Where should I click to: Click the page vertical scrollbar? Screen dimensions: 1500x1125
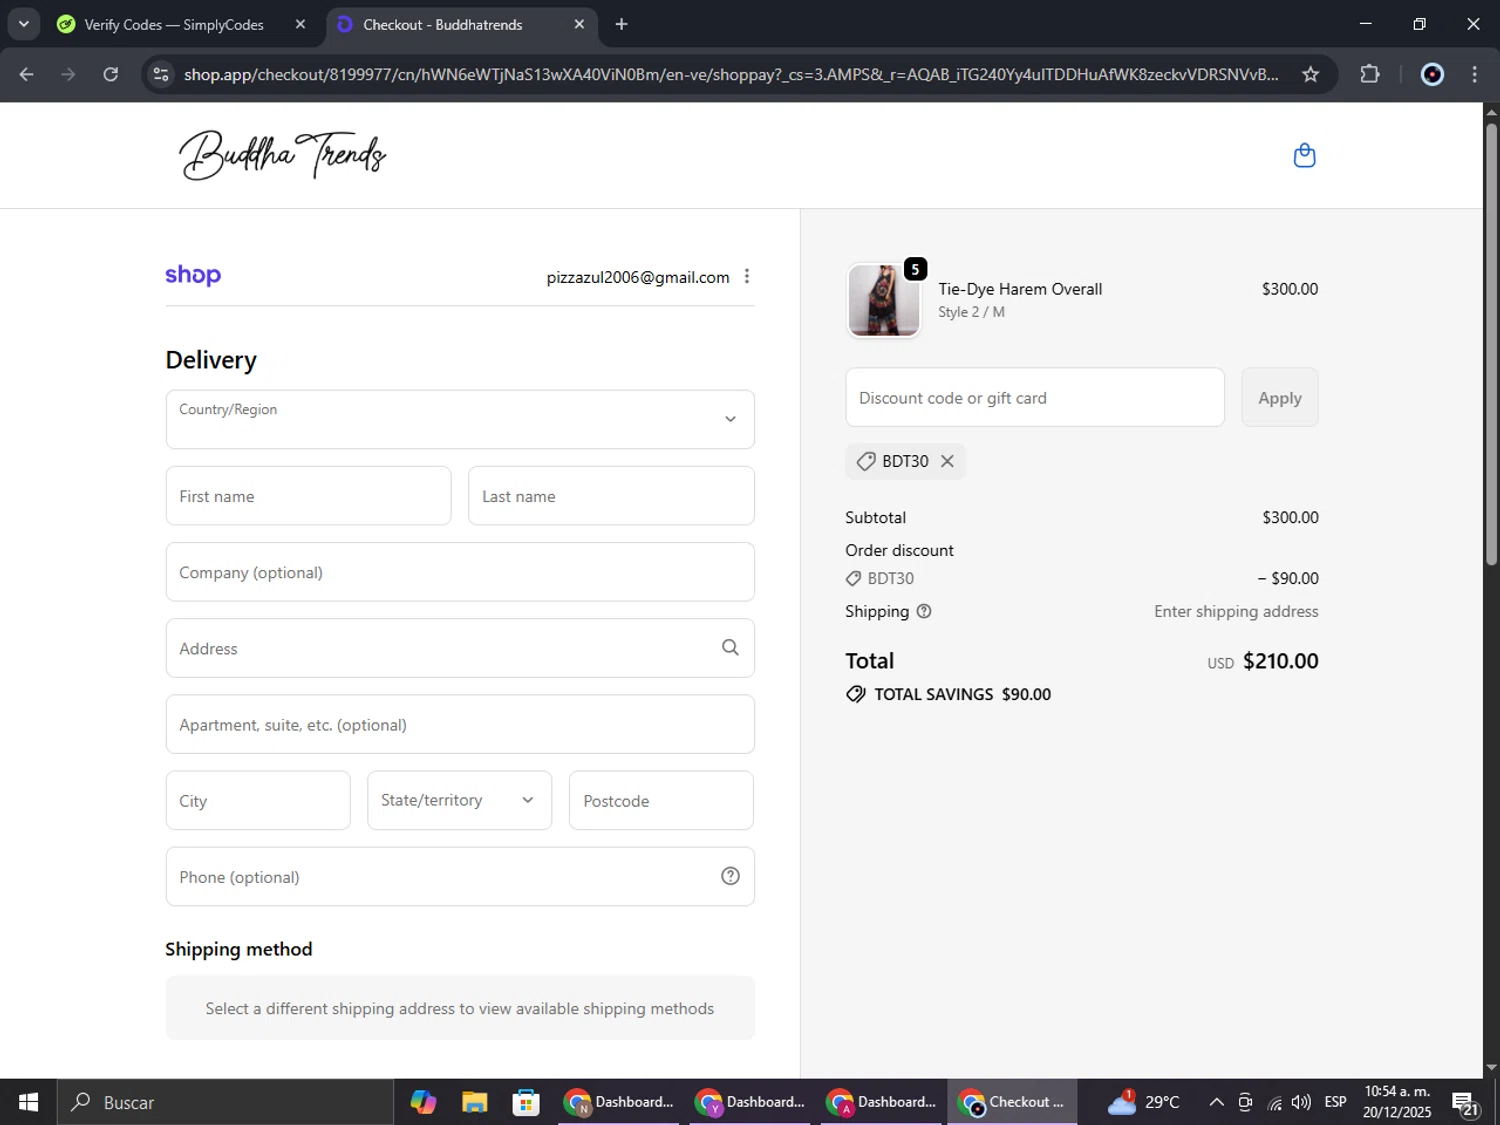coord(1491,345)
